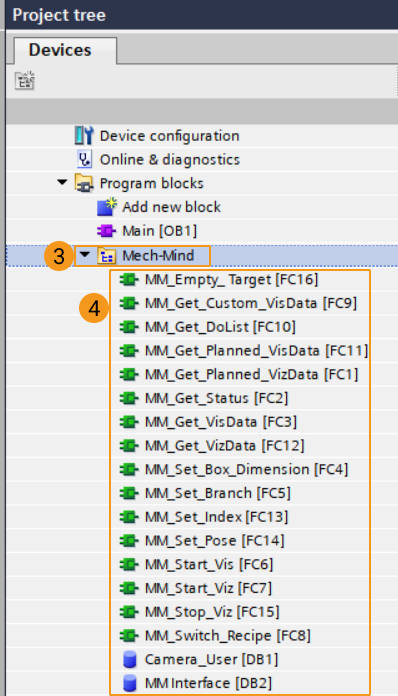Collapse the Mech-Mind group arrow
The height and width of the screenshot is (696, 398).
tap(85, 255)
